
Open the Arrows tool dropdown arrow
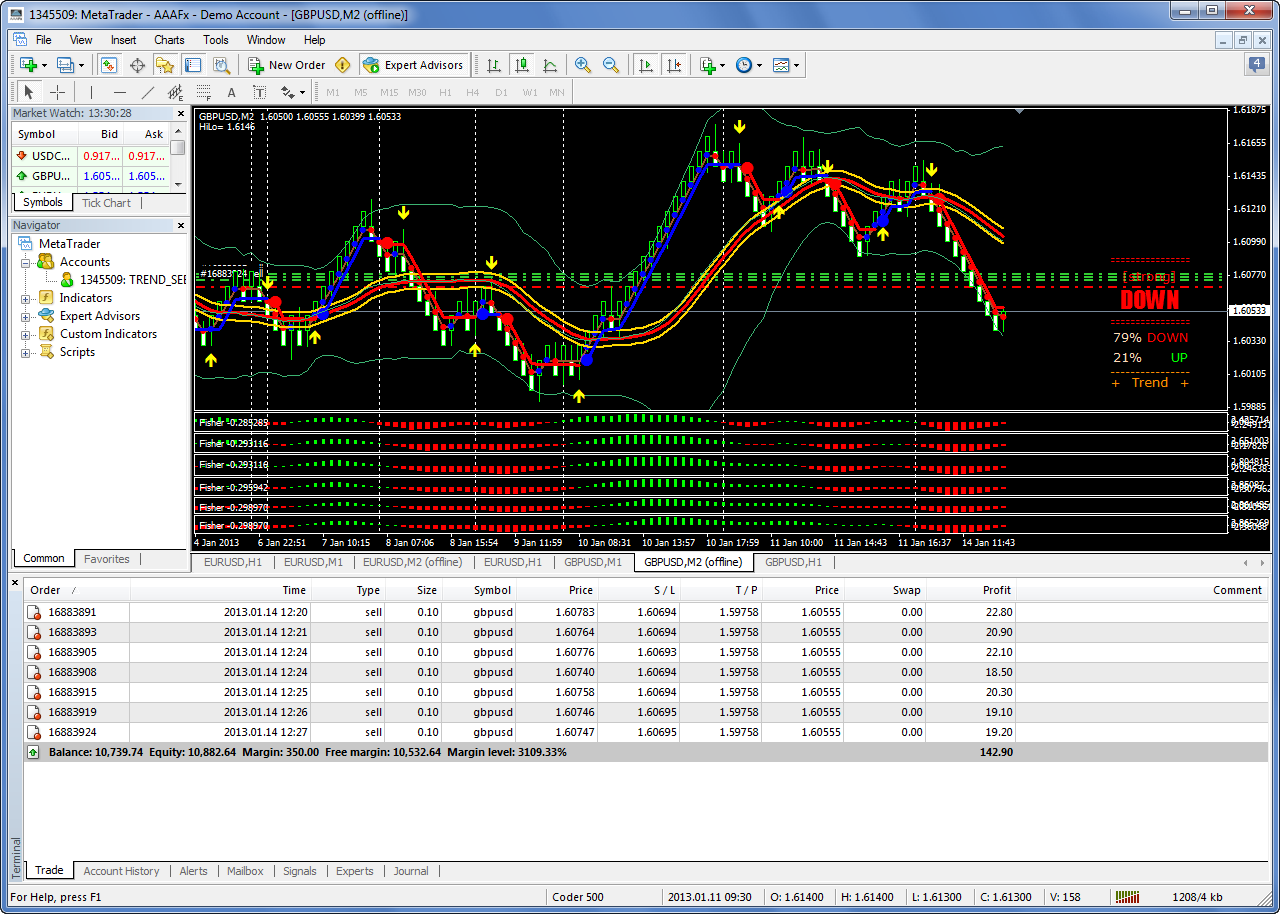[x=303, y=92]
